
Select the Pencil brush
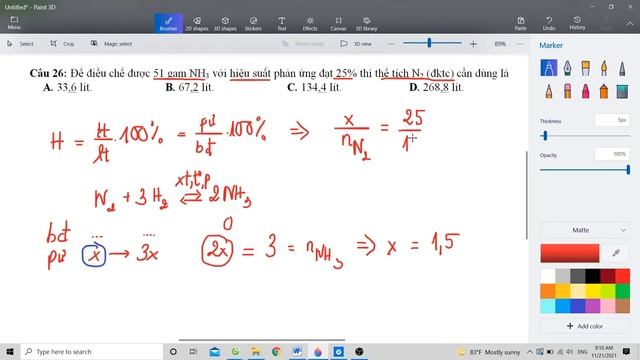tap(549, 91)
